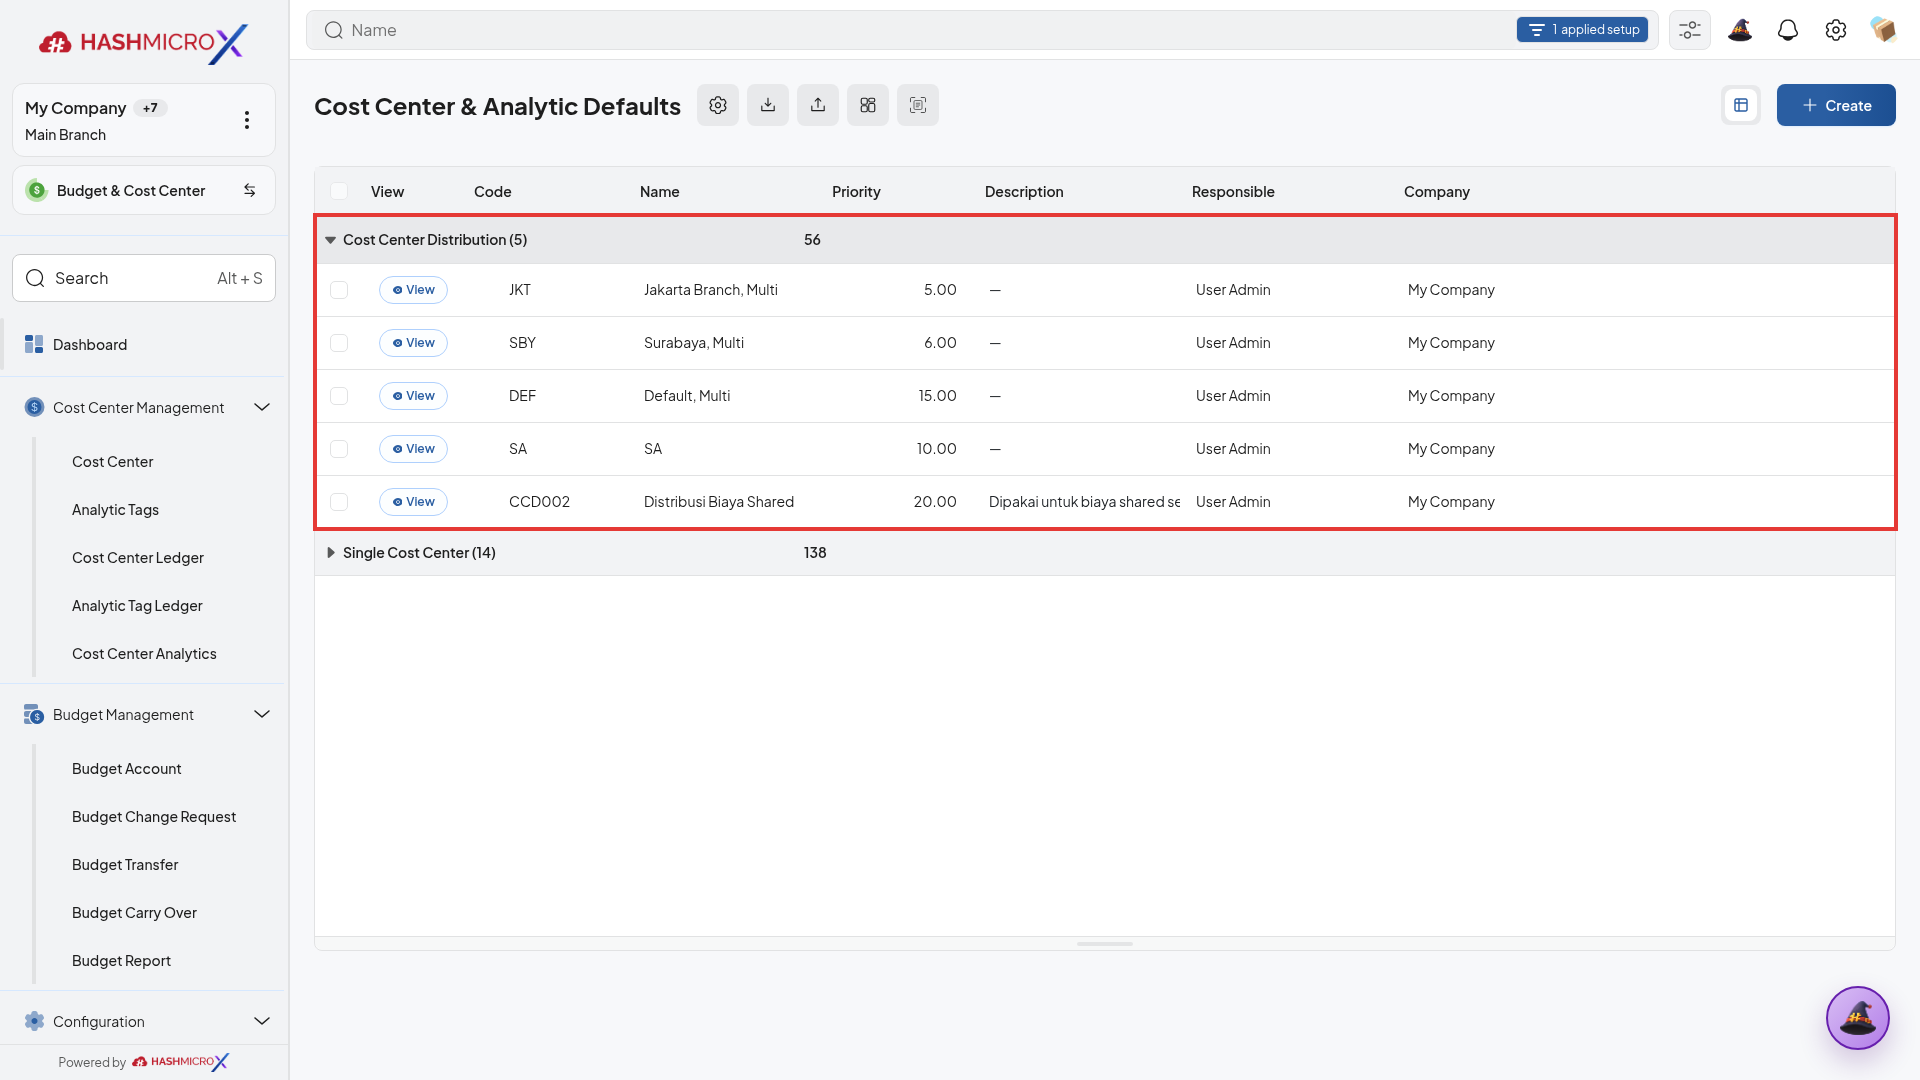Tick the checkbox for the JKT row
Screen dimensions: 1920x1080
click(x=339, y=290)
